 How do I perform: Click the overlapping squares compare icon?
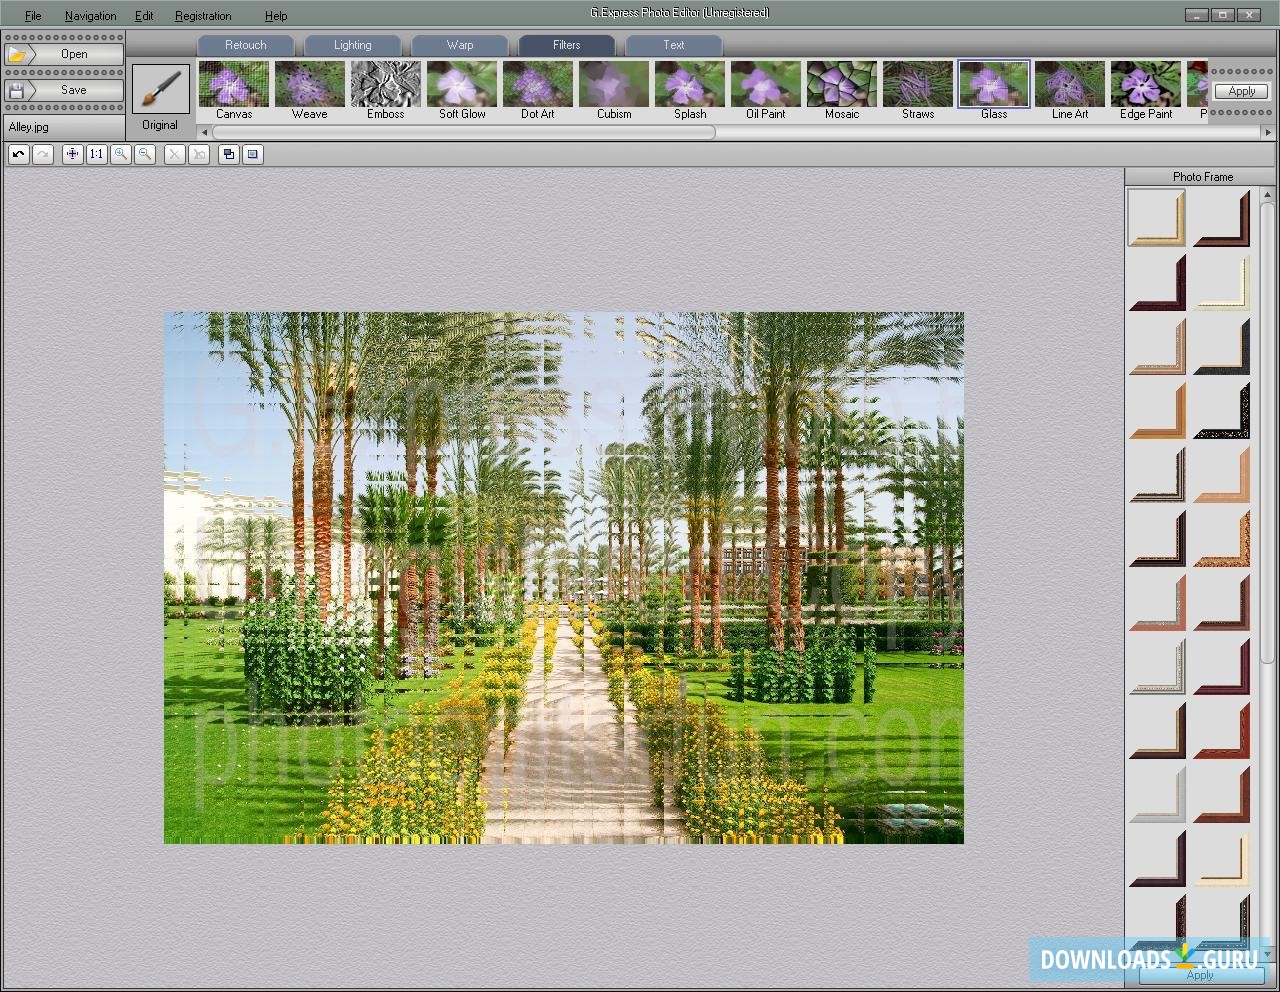pyautogui.click(x=229, y=154)
